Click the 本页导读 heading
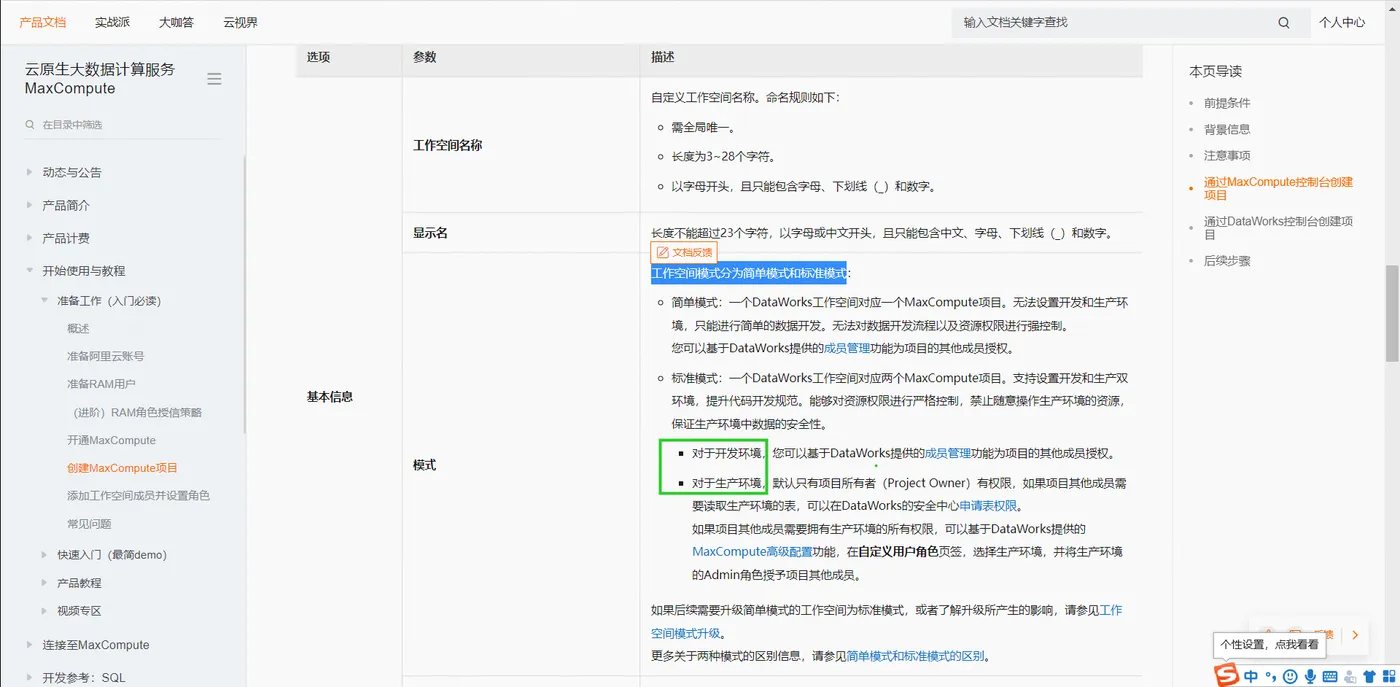The height and width of the screenshot is (687, 1400). [x=1215, y=71]
